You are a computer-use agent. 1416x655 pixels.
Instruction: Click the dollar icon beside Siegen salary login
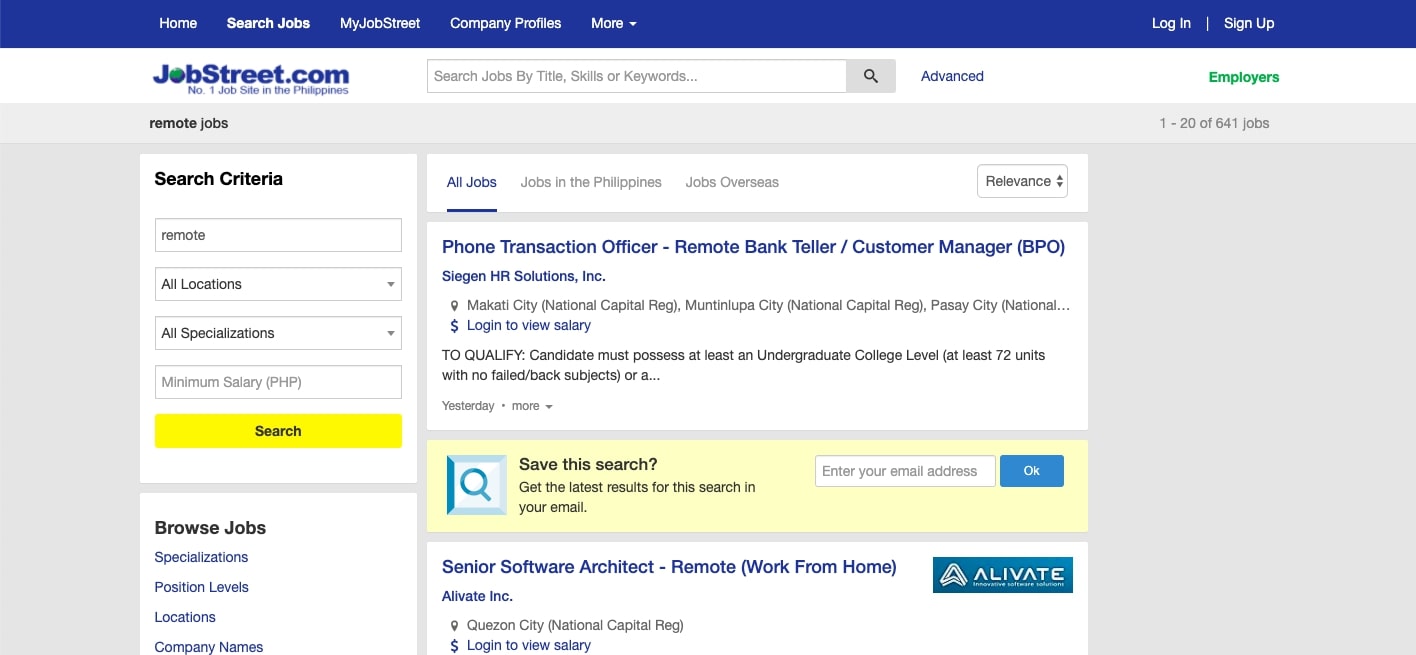point(455,326)
